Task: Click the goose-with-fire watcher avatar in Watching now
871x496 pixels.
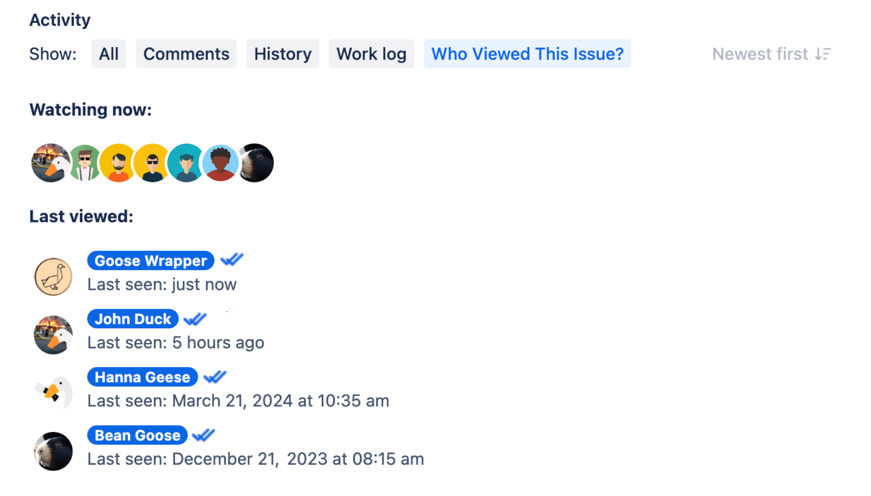Action: click(47, 163)
